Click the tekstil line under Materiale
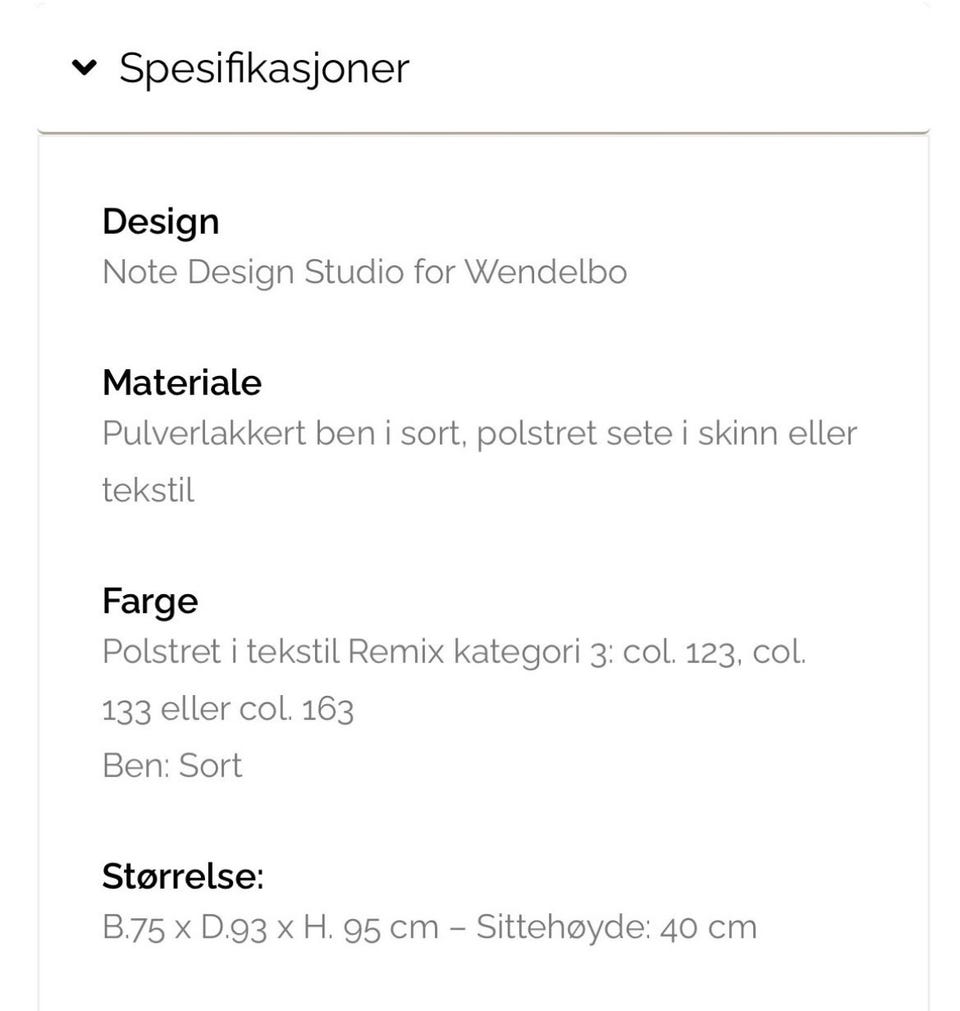The image size is (960, 1011). coord(148,490)
